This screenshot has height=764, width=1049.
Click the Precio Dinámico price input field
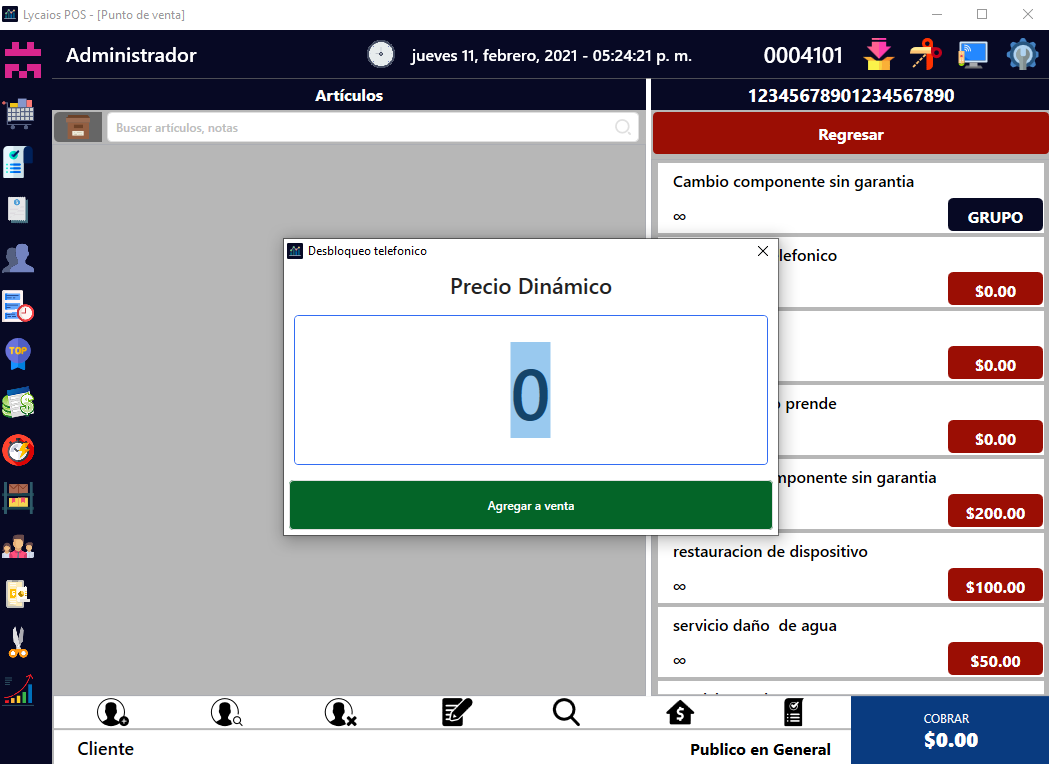[x=530, y=390]
